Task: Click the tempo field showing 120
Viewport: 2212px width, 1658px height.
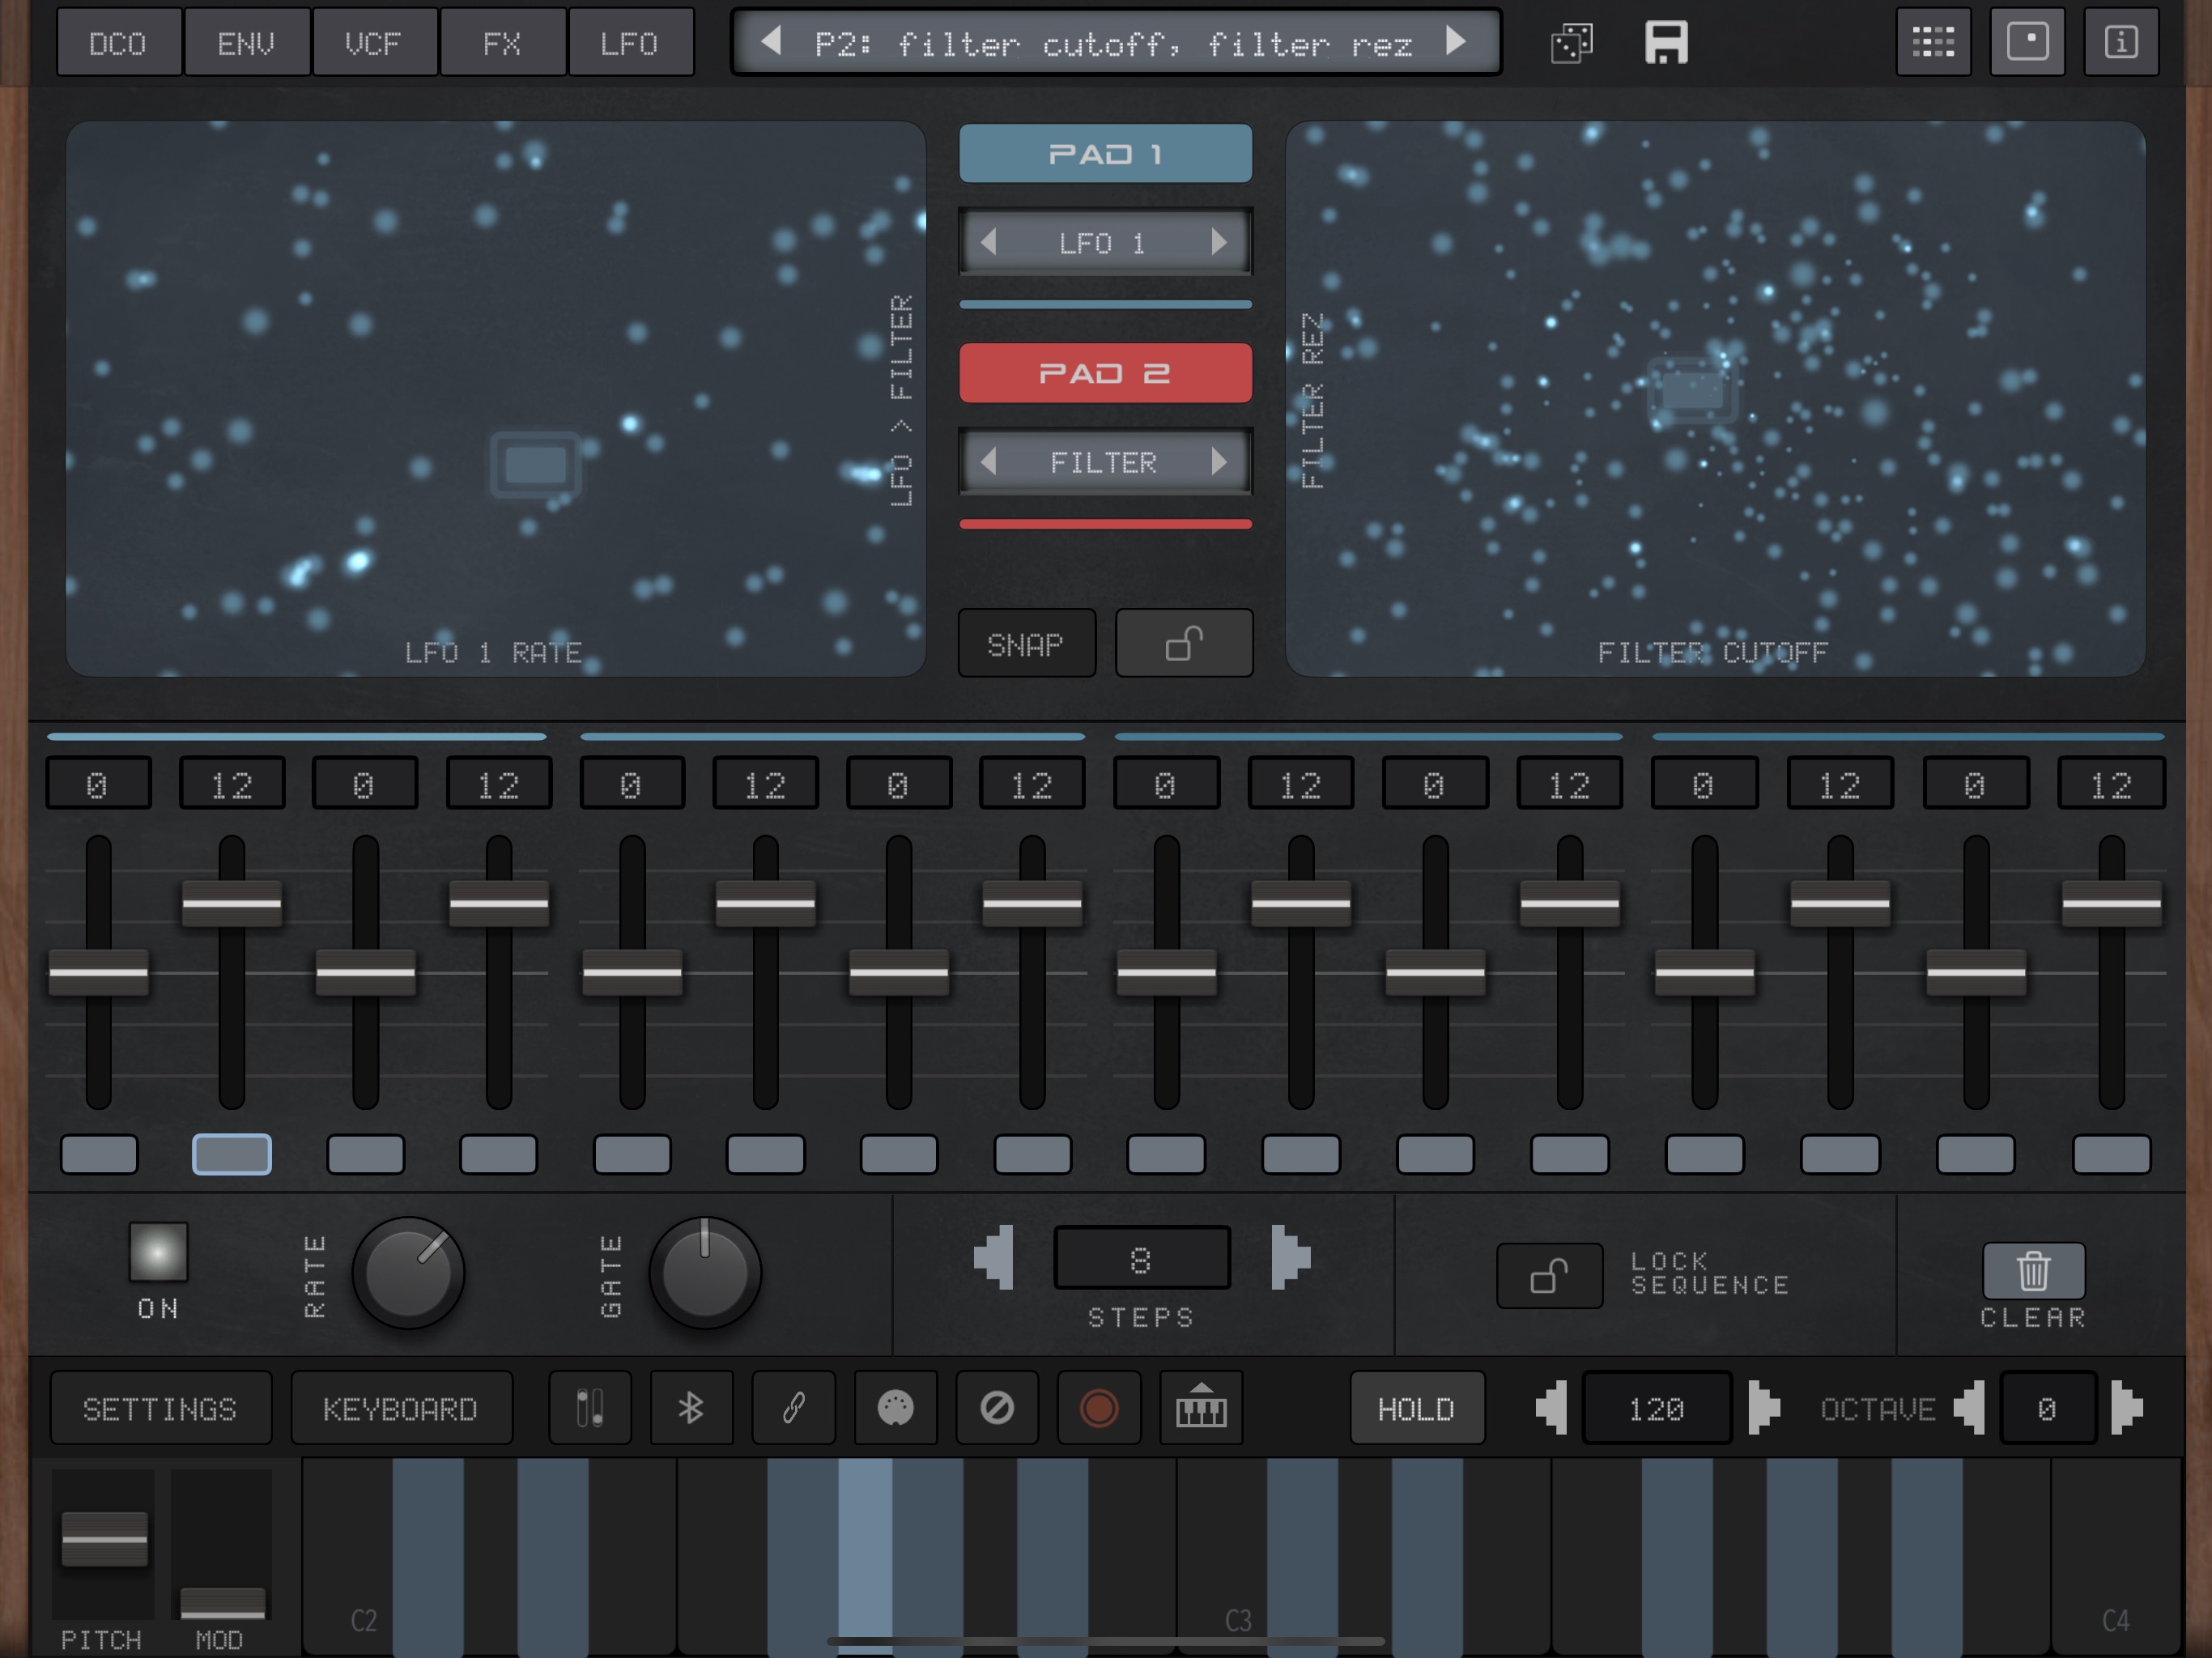Action: (1657, 1408)
